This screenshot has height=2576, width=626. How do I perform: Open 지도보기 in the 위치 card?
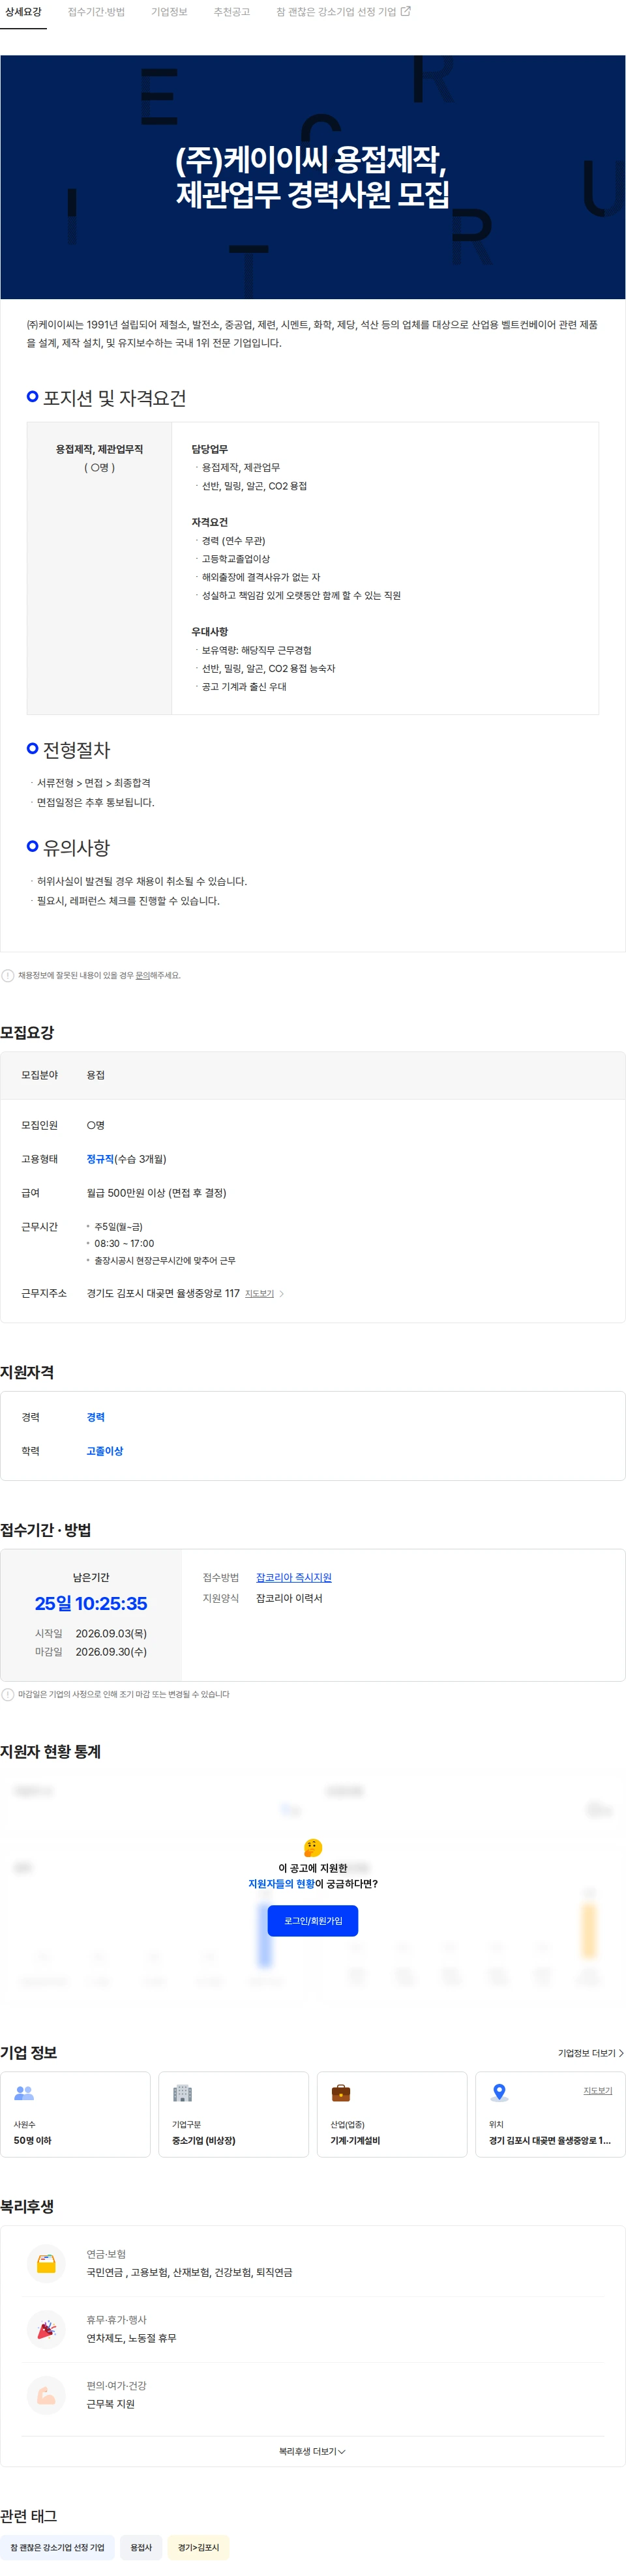click(x=598, y=2091)
